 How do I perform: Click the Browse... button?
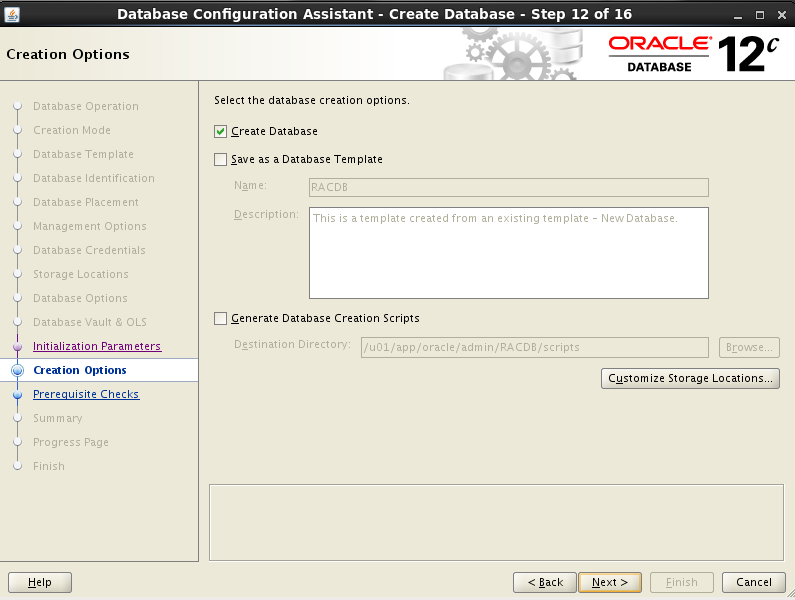pos(749,347)
